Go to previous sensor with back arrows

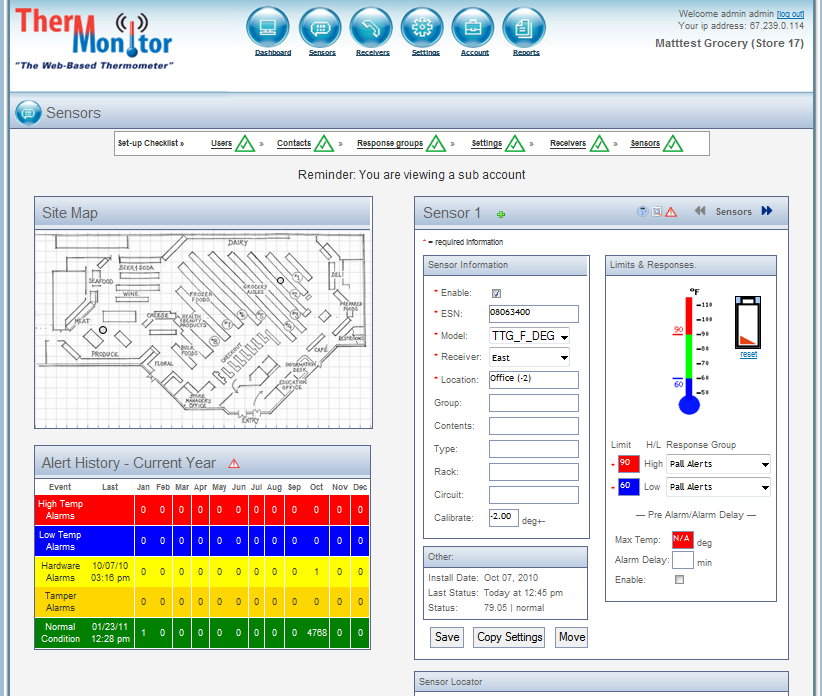(x=700, y=211)
